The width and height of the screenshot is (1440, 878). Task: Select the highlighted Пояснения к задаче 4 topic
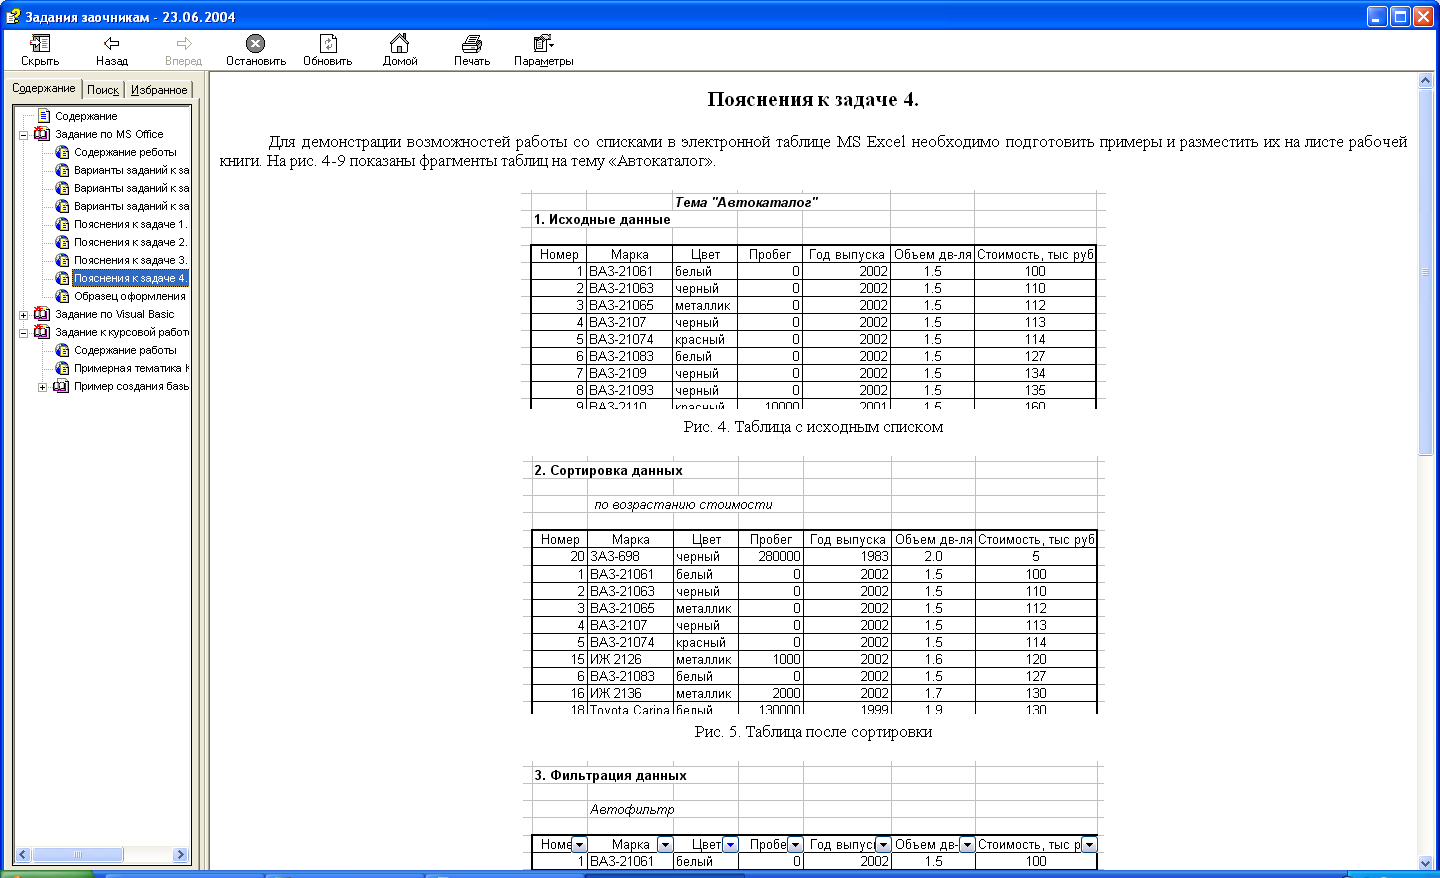pos(130,278)
